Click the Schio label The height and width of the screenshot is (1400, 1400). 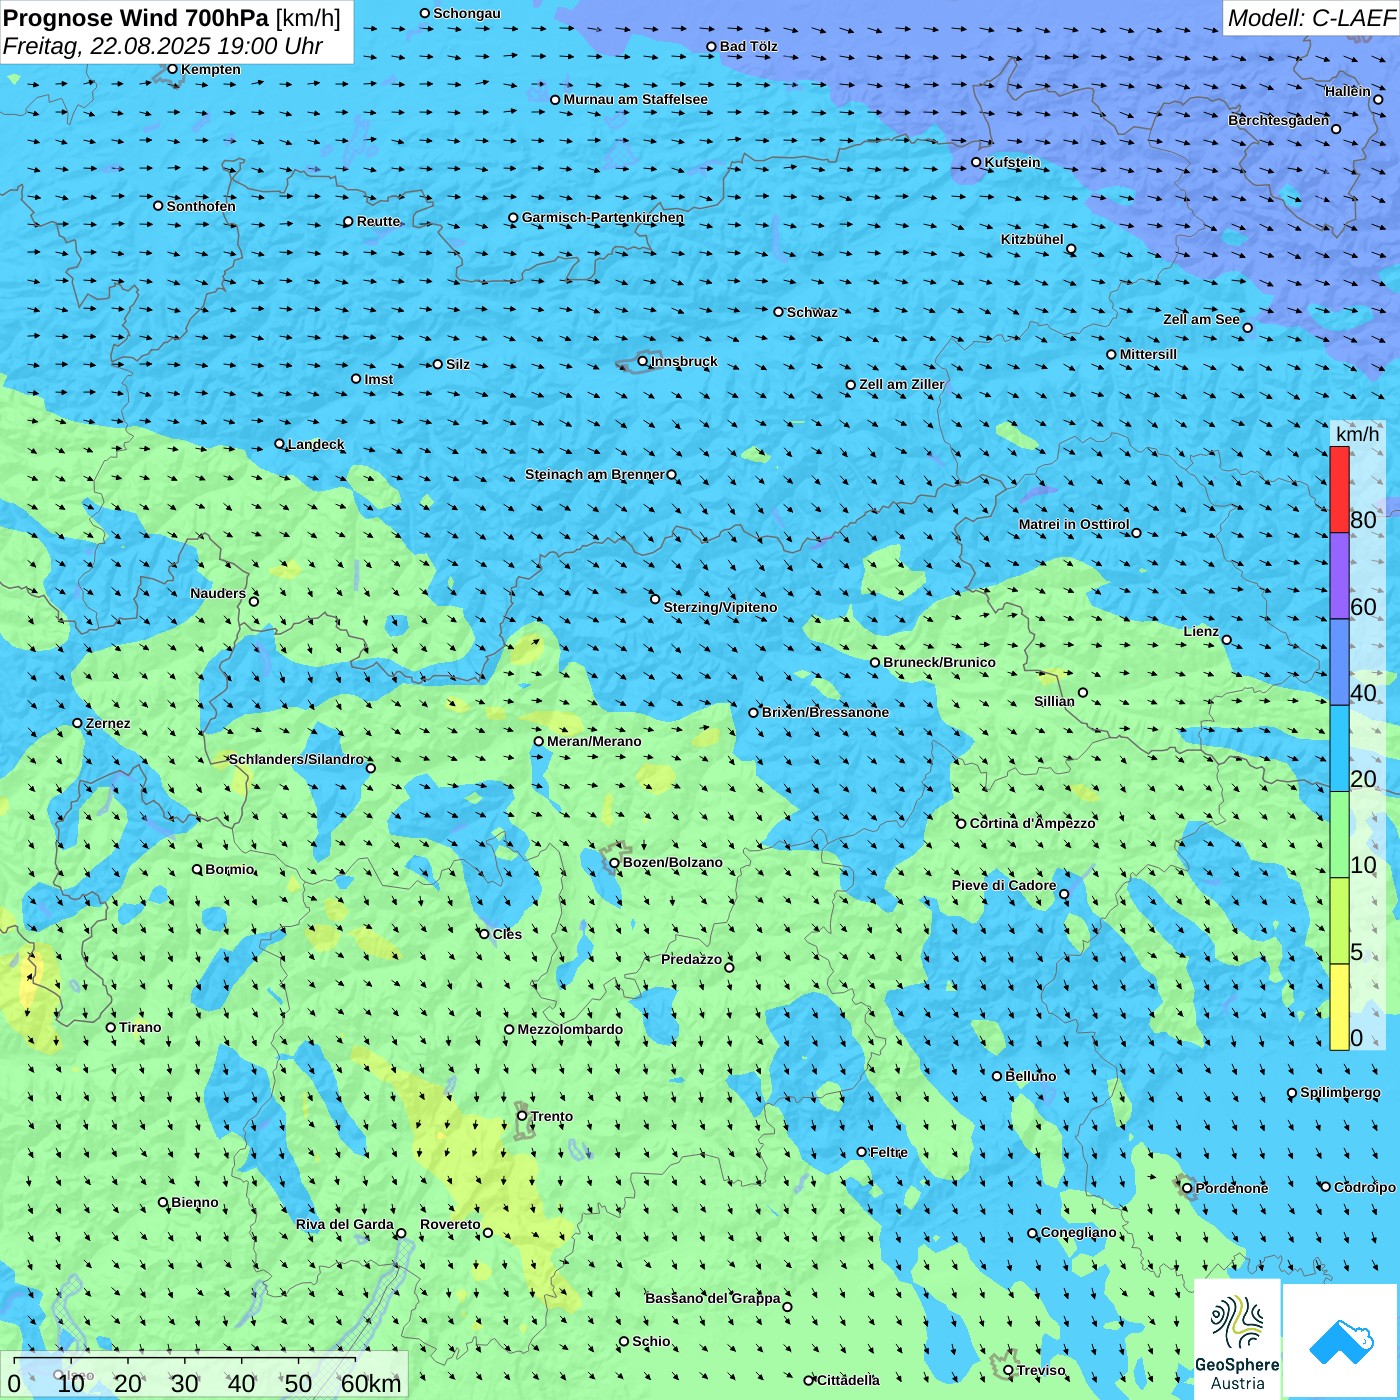pyautogui.click(x=651, y=1341)
